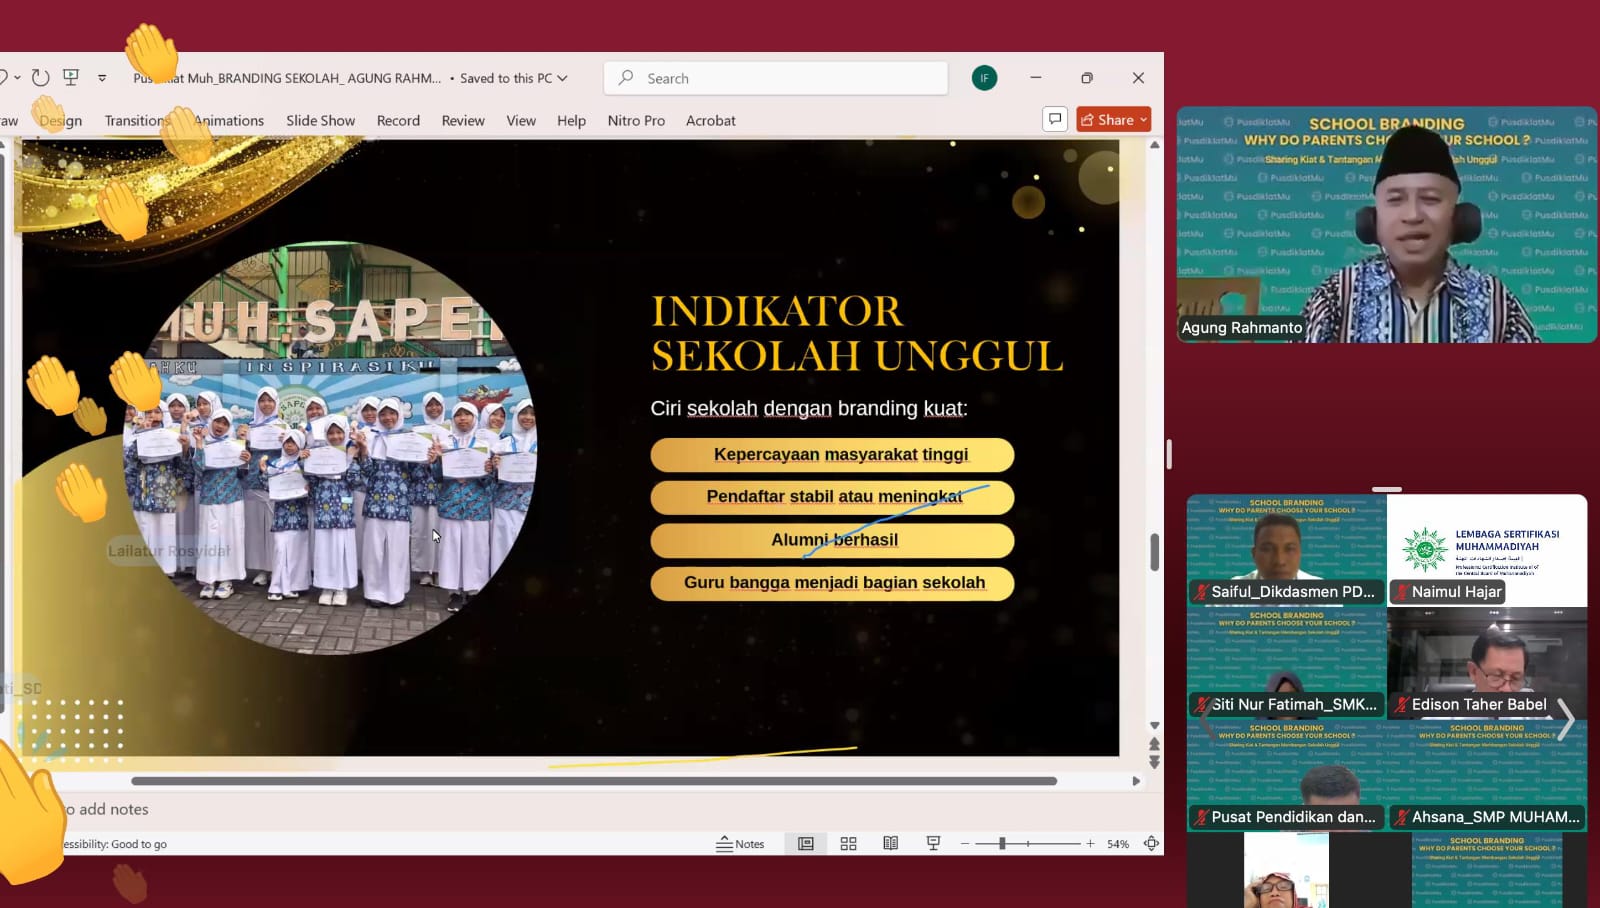Go to next slide using double-arrow
This screenshot has height=908, width=1600.
pos(1154,763)
